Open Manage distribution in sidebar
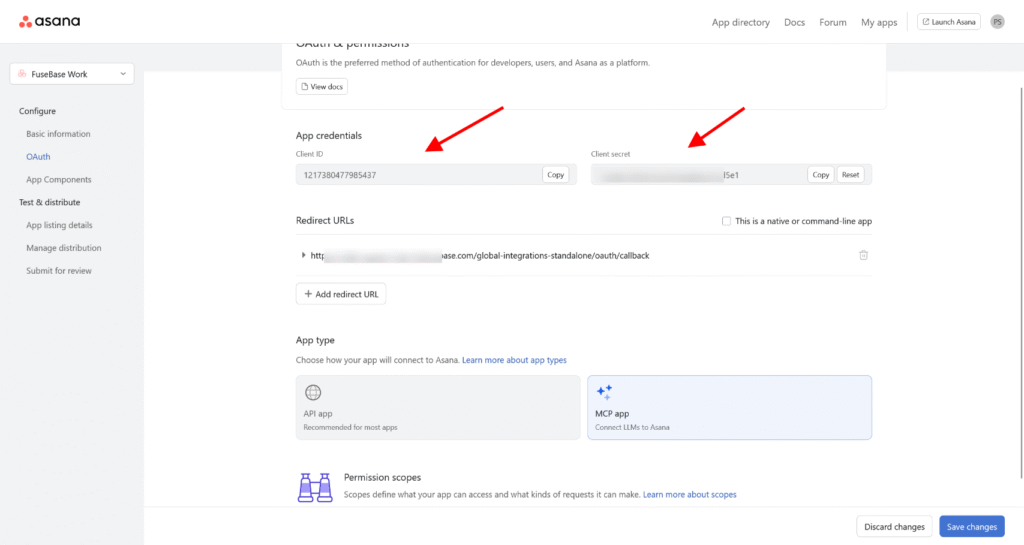 63,248
